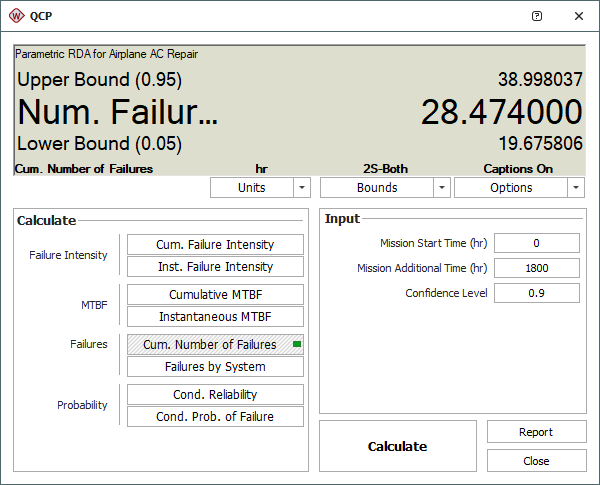Viewport: 600px width, 485px height.
Task: Edit the Mission Additional Time field
Action: click(537, 268)
